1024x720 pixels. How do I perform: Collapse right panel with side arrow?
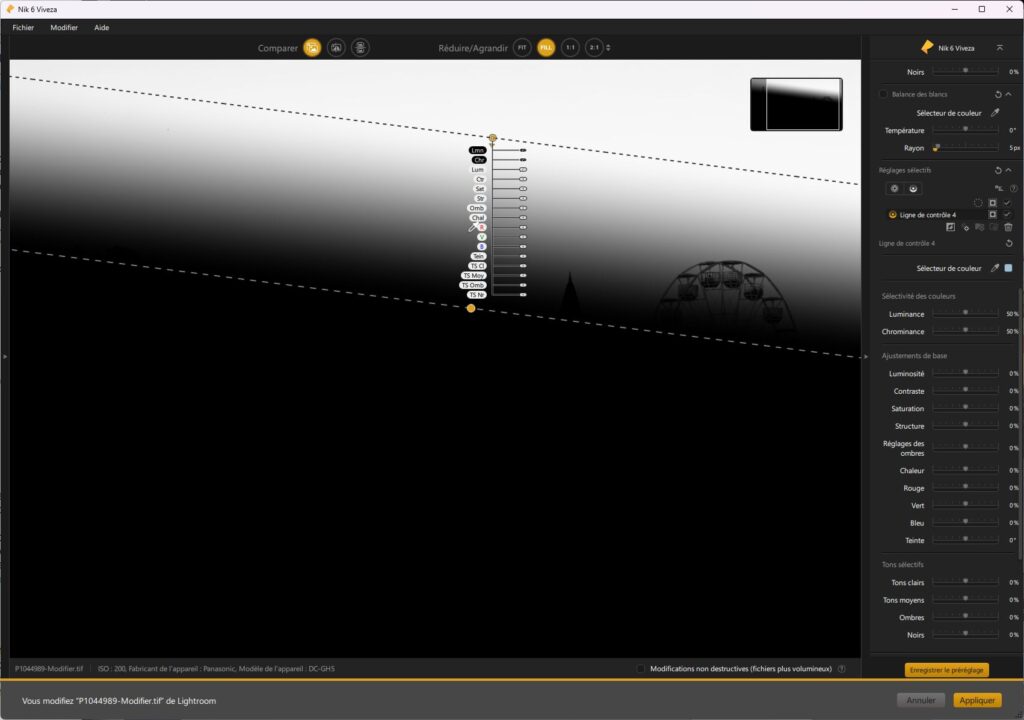[x=866, y=357]
